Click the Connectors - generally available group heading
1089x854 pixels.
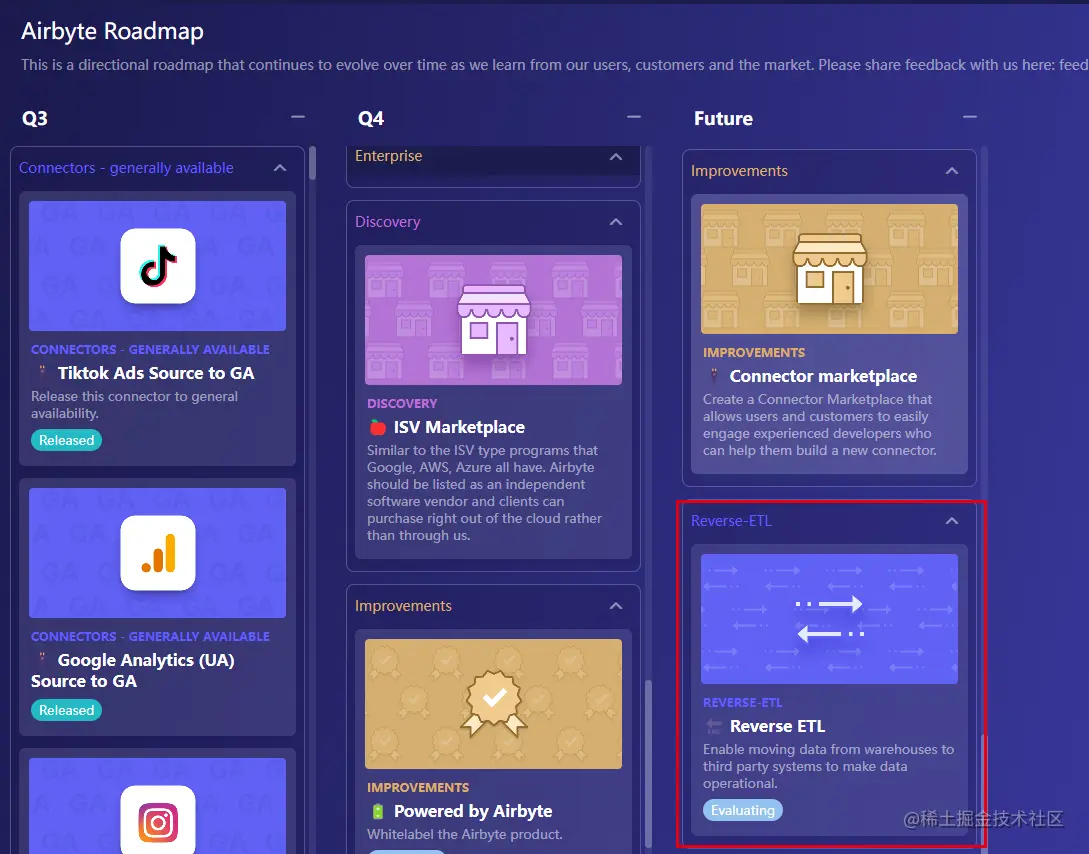pos(126,168)
